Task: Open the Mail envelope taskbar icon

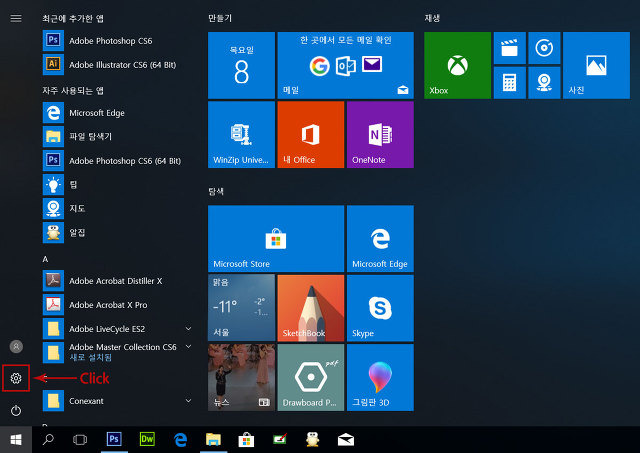Action: coord(346,440)
